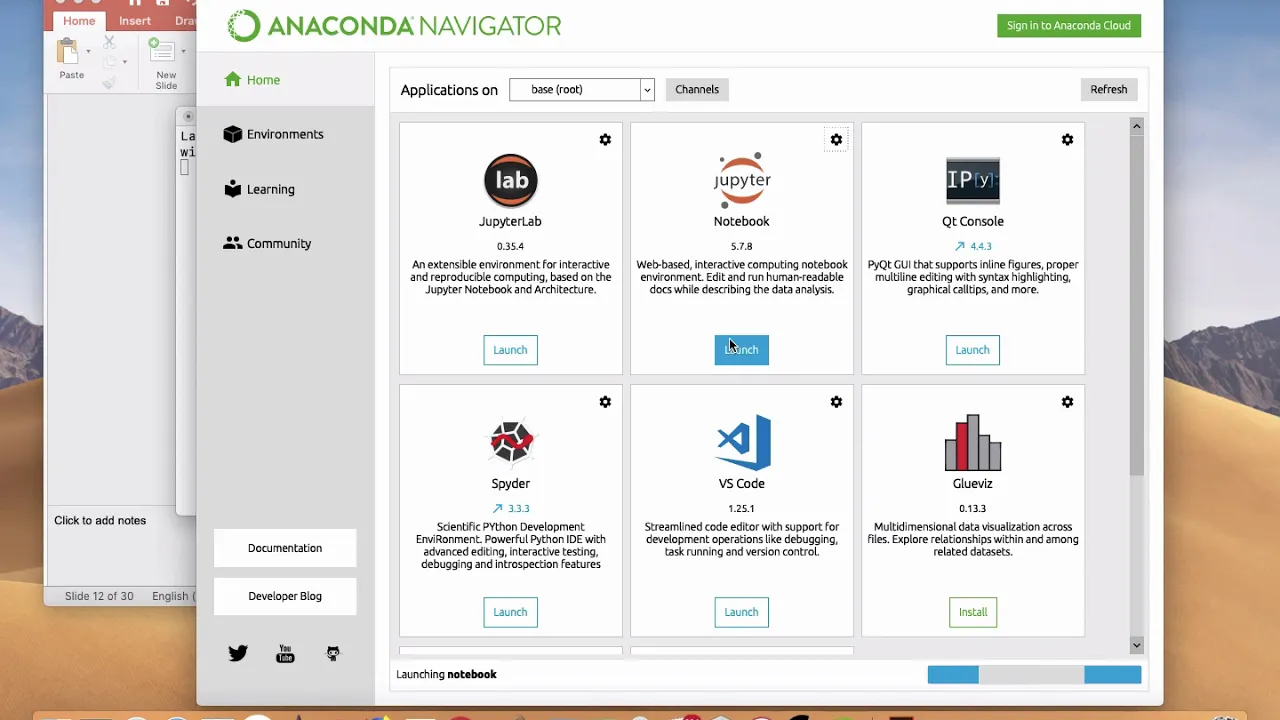The image size is (1280, 720).
Task: Switch to PowerPoint Home ribbon tab
Action: (x=79, y=21)
